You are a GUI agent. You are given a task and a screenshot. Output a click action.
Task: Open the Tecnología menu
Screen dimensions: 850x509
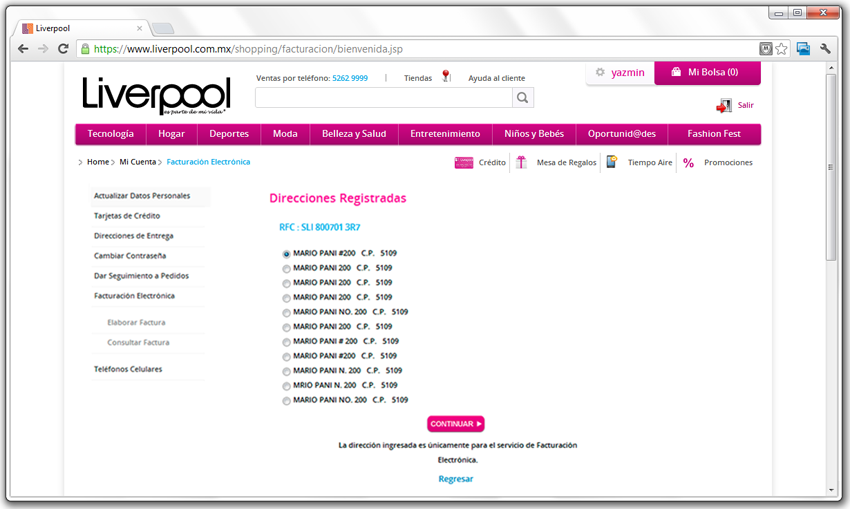click(x=111, y=134)
